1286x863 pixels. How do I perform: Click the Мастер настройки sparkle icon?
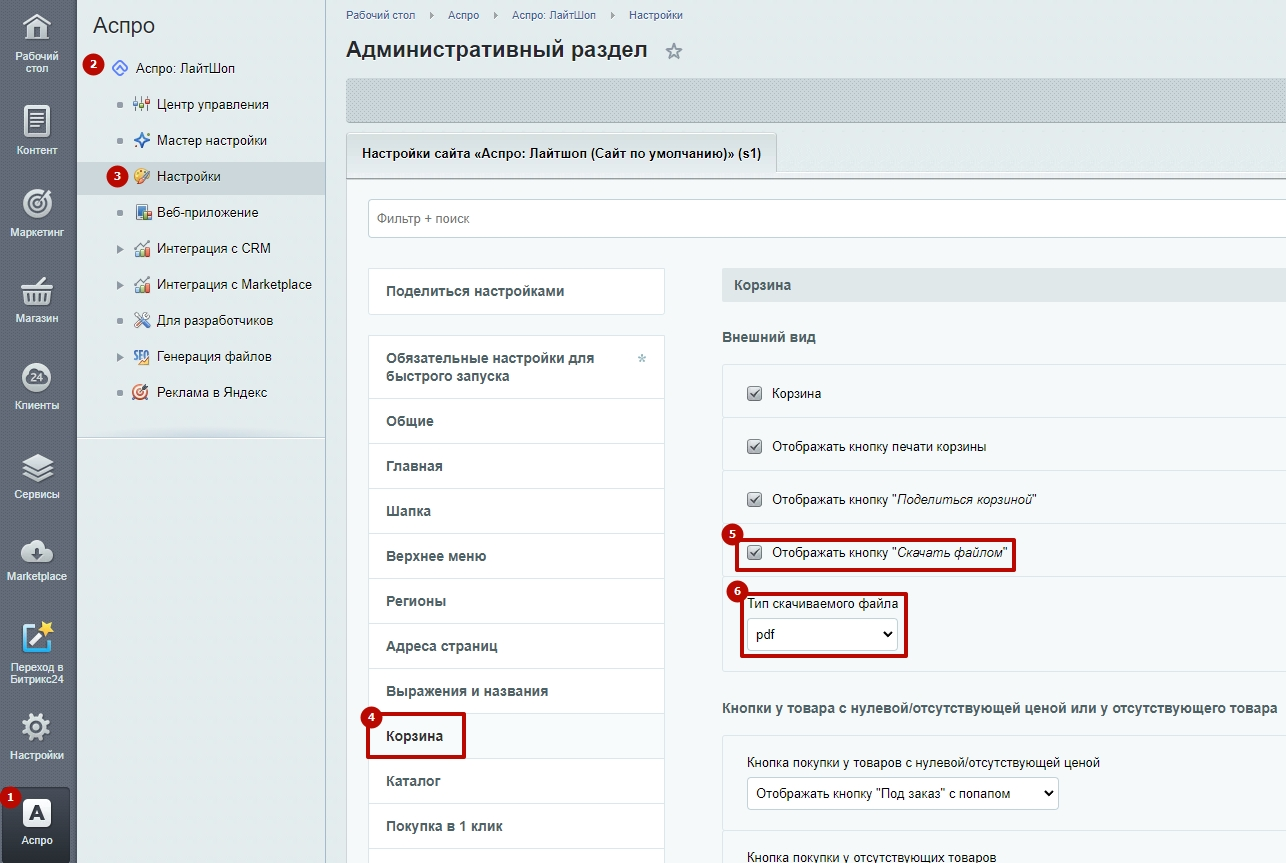tap(141, 140)
